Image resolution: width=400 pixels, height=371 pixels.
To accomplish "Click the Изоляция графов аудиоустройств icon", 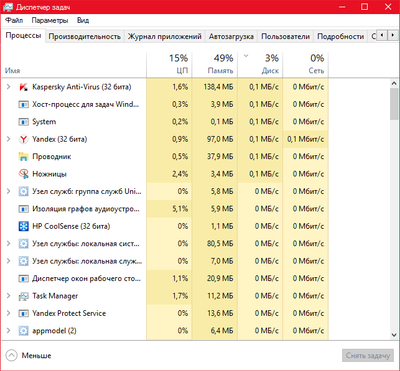I will 23,209.
